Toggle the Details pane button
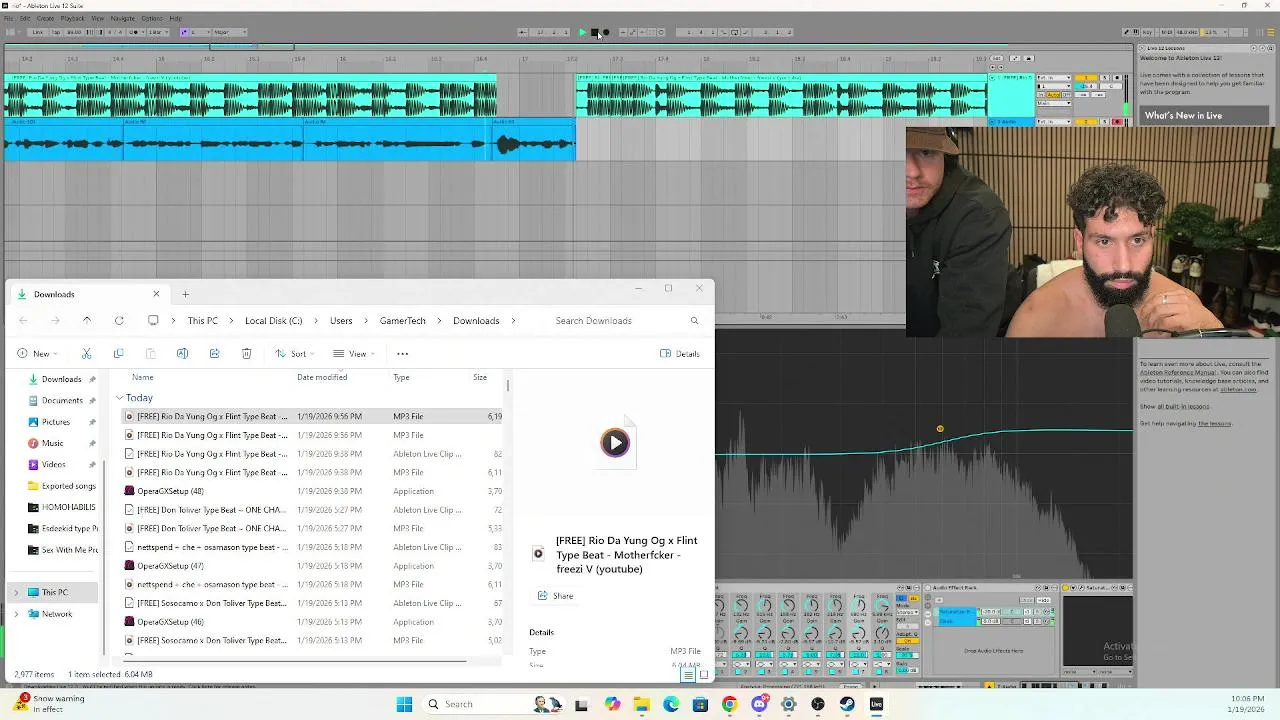 click(x=680, y=354)
